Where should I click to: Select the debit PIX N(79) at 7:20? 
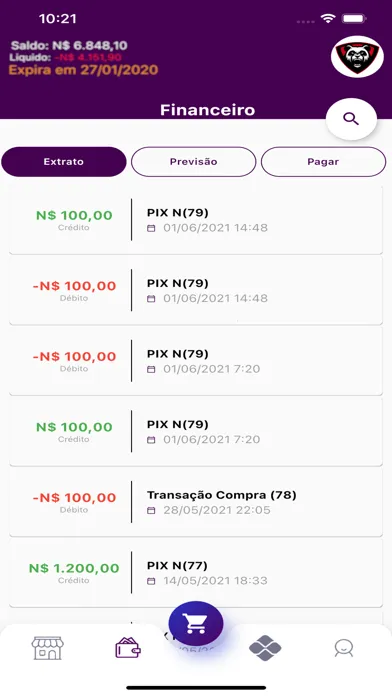196,361
